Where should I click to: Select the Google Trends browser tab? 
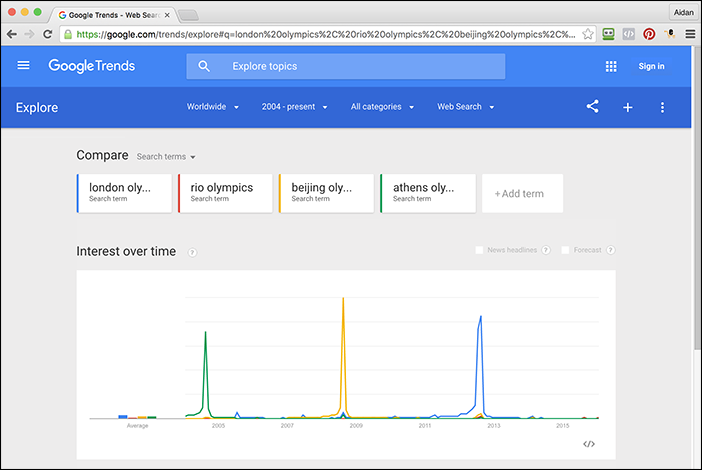tap(114, 15)
